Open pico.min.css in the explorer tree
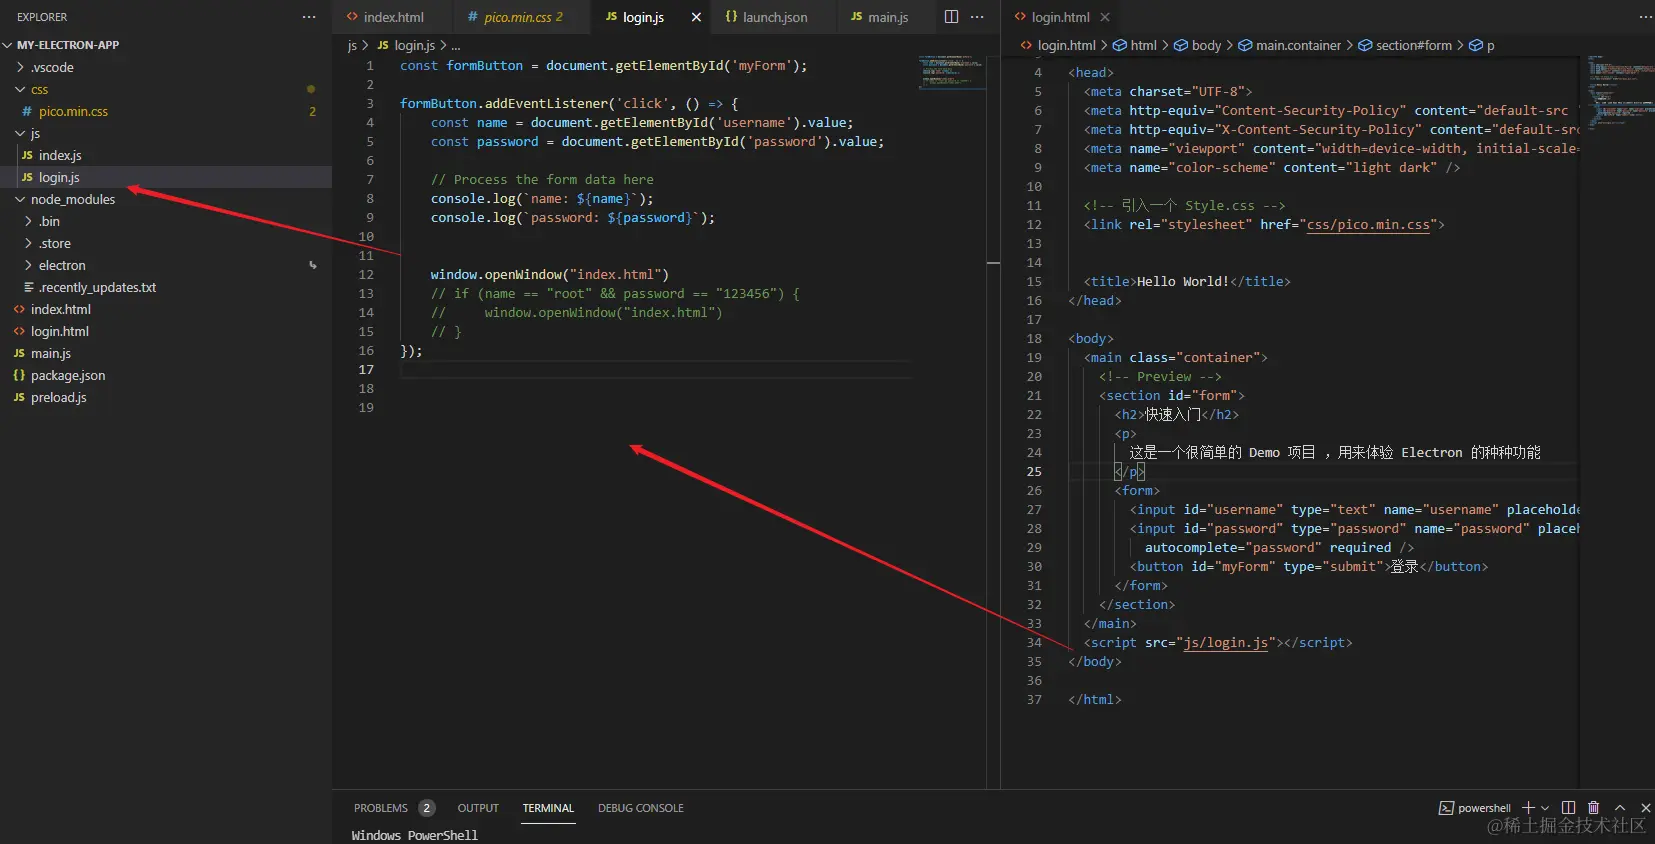The width and height of the screenshot is (1655, 844). pyautogui.click(x=166, y=111)
